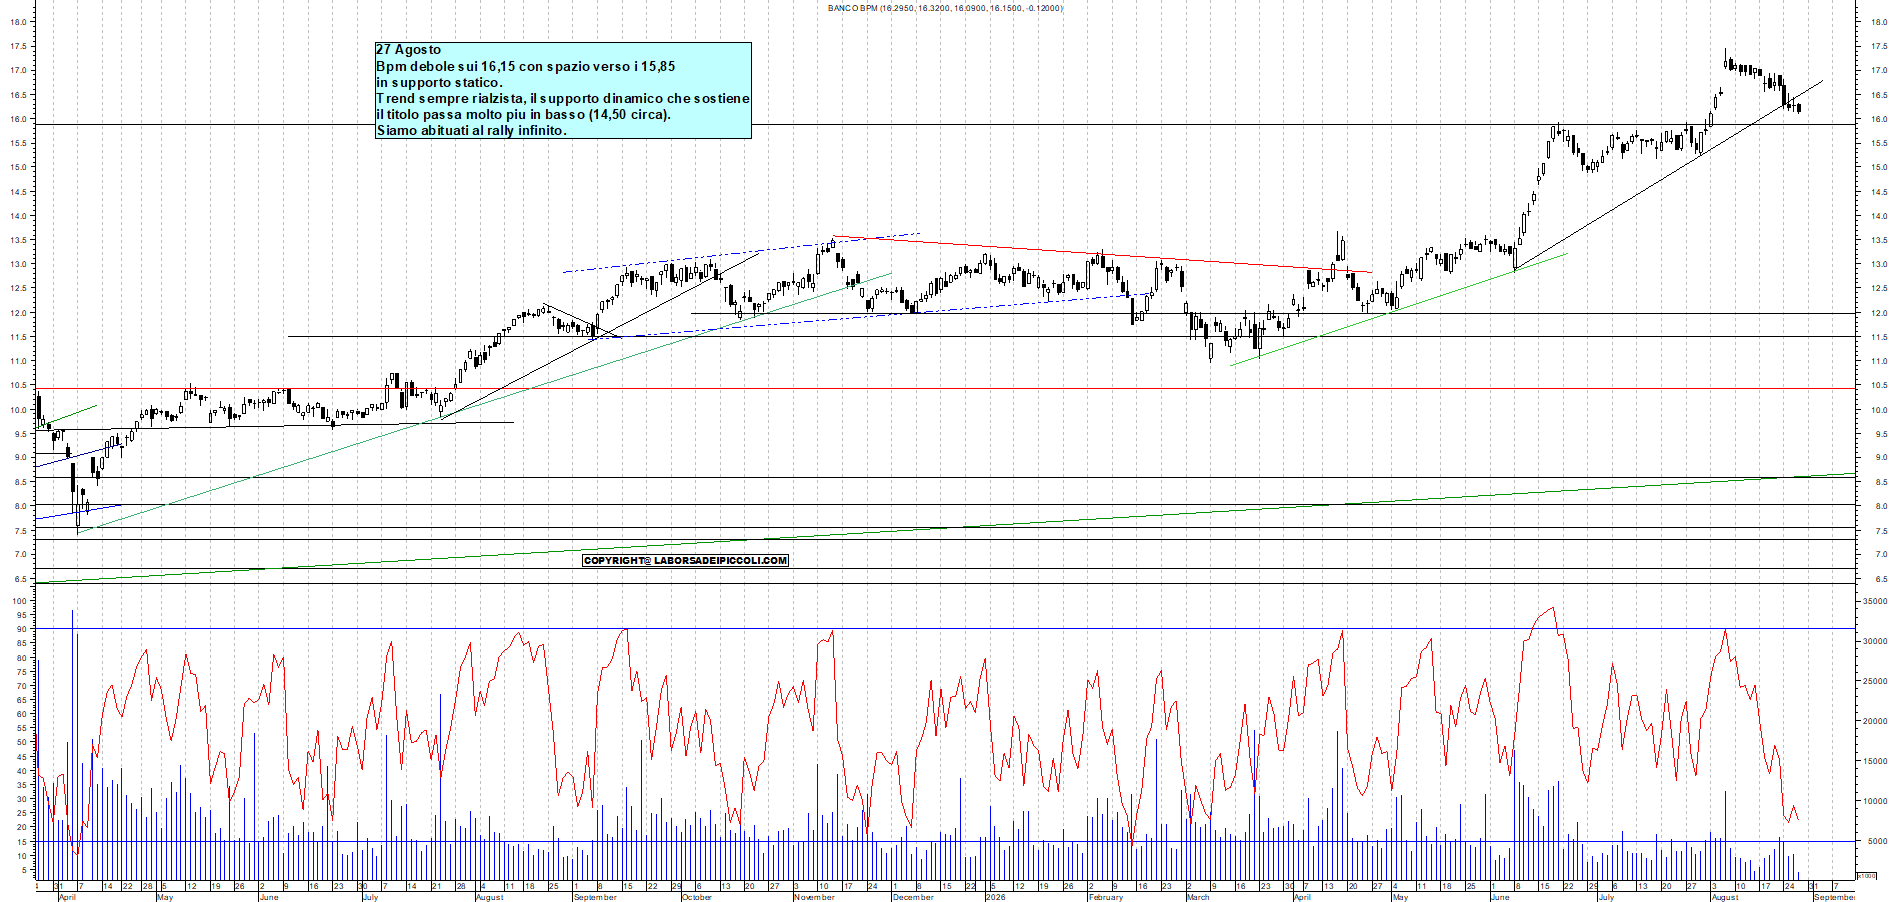Image resolution: width=1890 pixels, height=902 pixels.
Task: Click the November label on the time axis
Action: pos(814,897)
